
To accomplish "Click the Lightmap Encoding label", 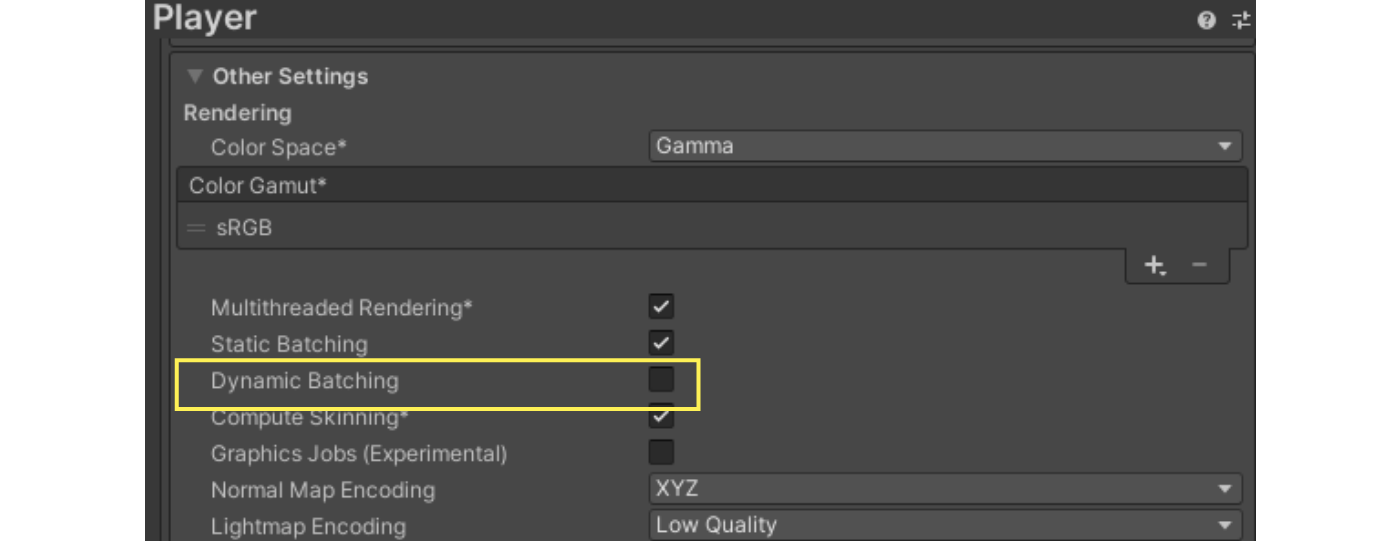I will tap(308, 526).
